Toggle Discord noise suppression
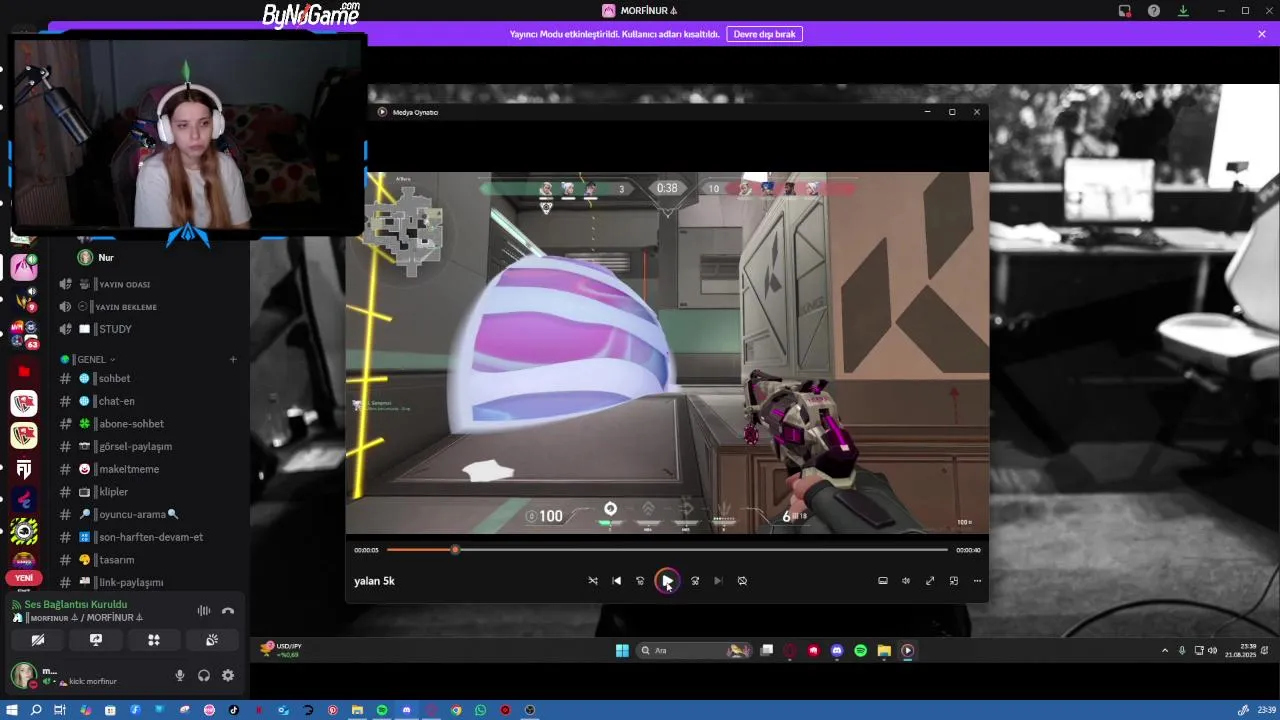Viewport: 1280px width, 720px height. [x=204, y=611]
